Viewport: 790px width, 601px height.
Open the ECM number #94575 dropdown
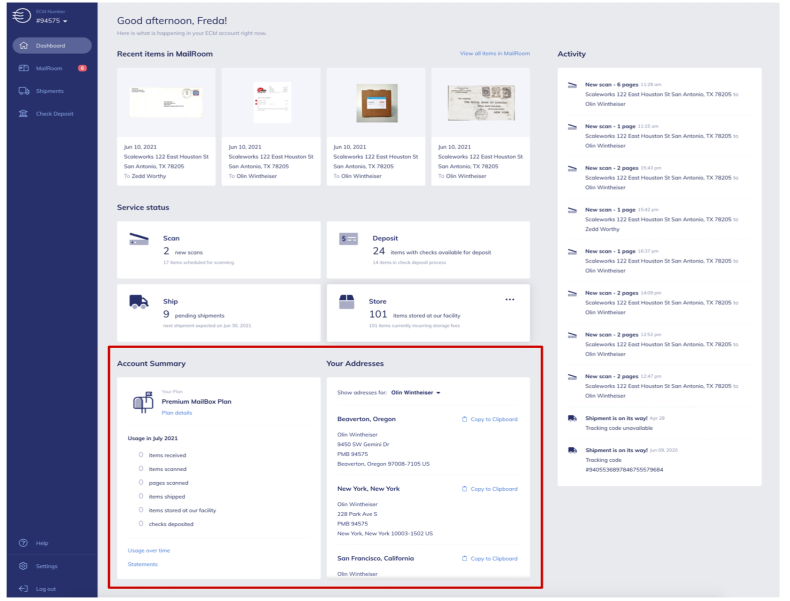tap(51, 21)
